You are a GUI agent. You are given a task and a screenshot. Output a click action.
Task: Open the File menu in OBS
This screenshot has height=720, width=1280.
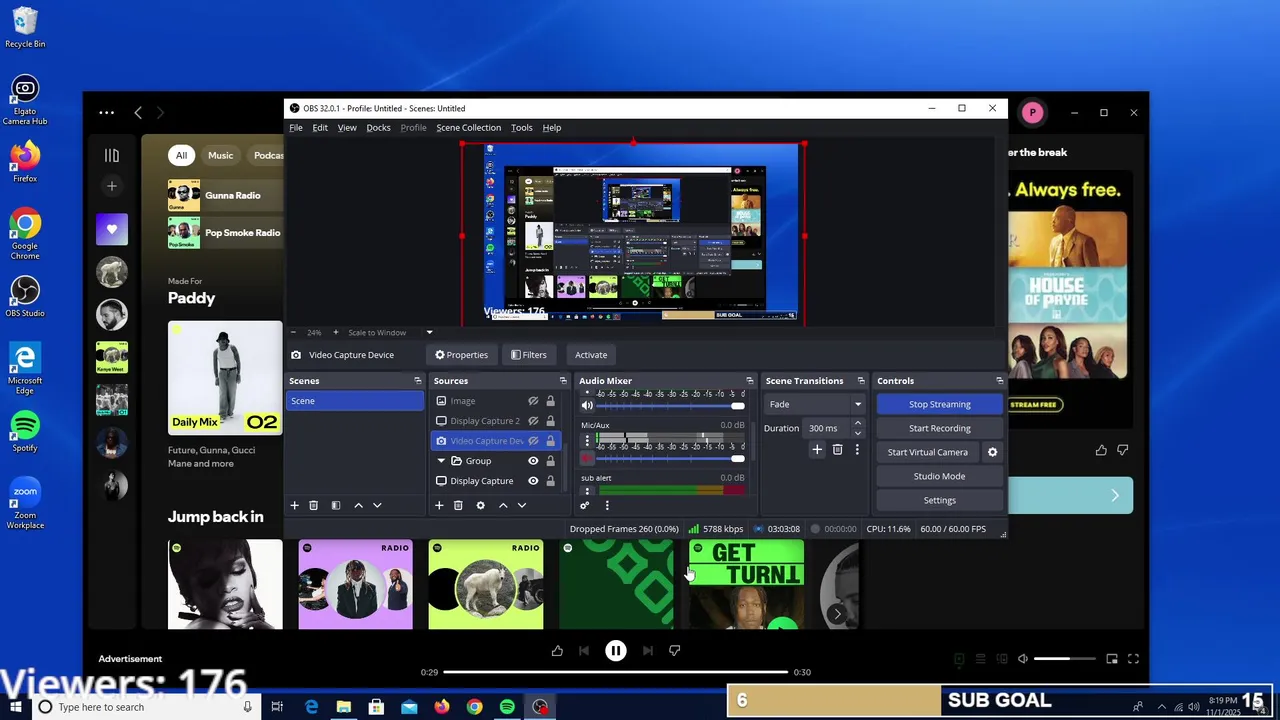(x=296, y=128)
